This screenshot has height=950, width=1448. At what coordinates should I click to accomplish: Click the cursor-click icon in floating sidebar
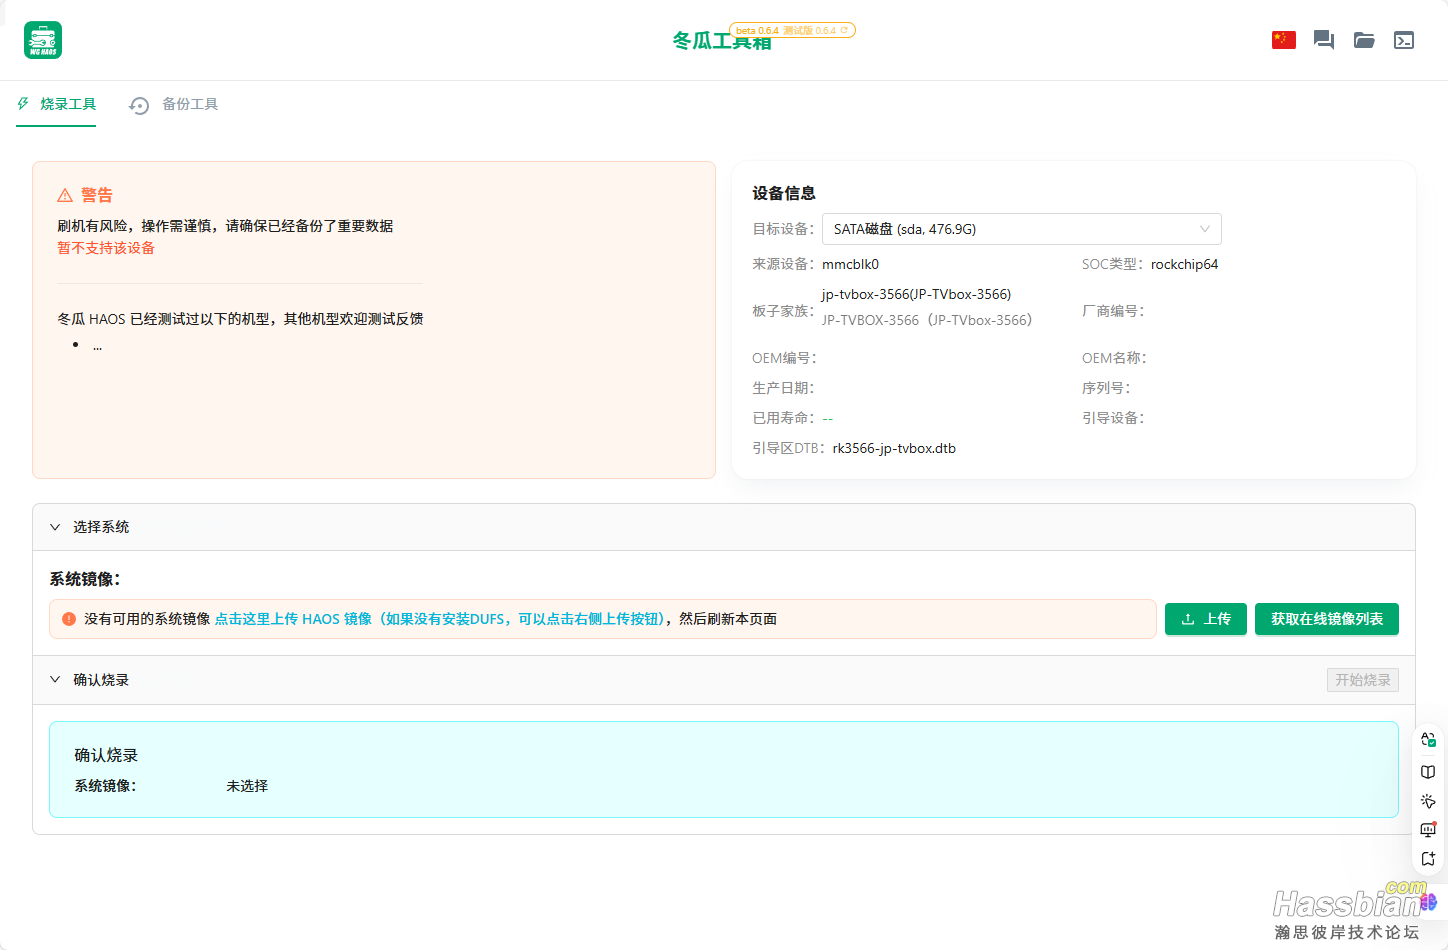[x=1428, y=801]
